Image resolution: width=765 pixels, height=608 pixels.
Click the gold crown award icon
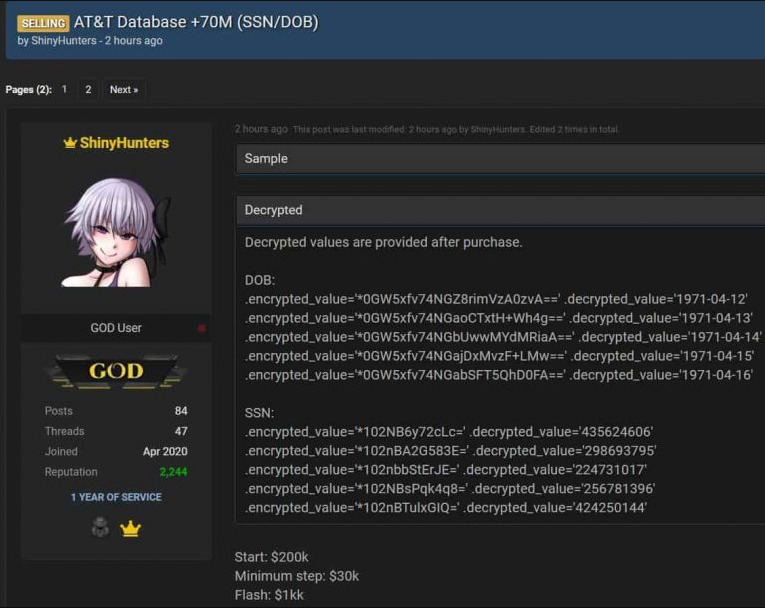130,529
